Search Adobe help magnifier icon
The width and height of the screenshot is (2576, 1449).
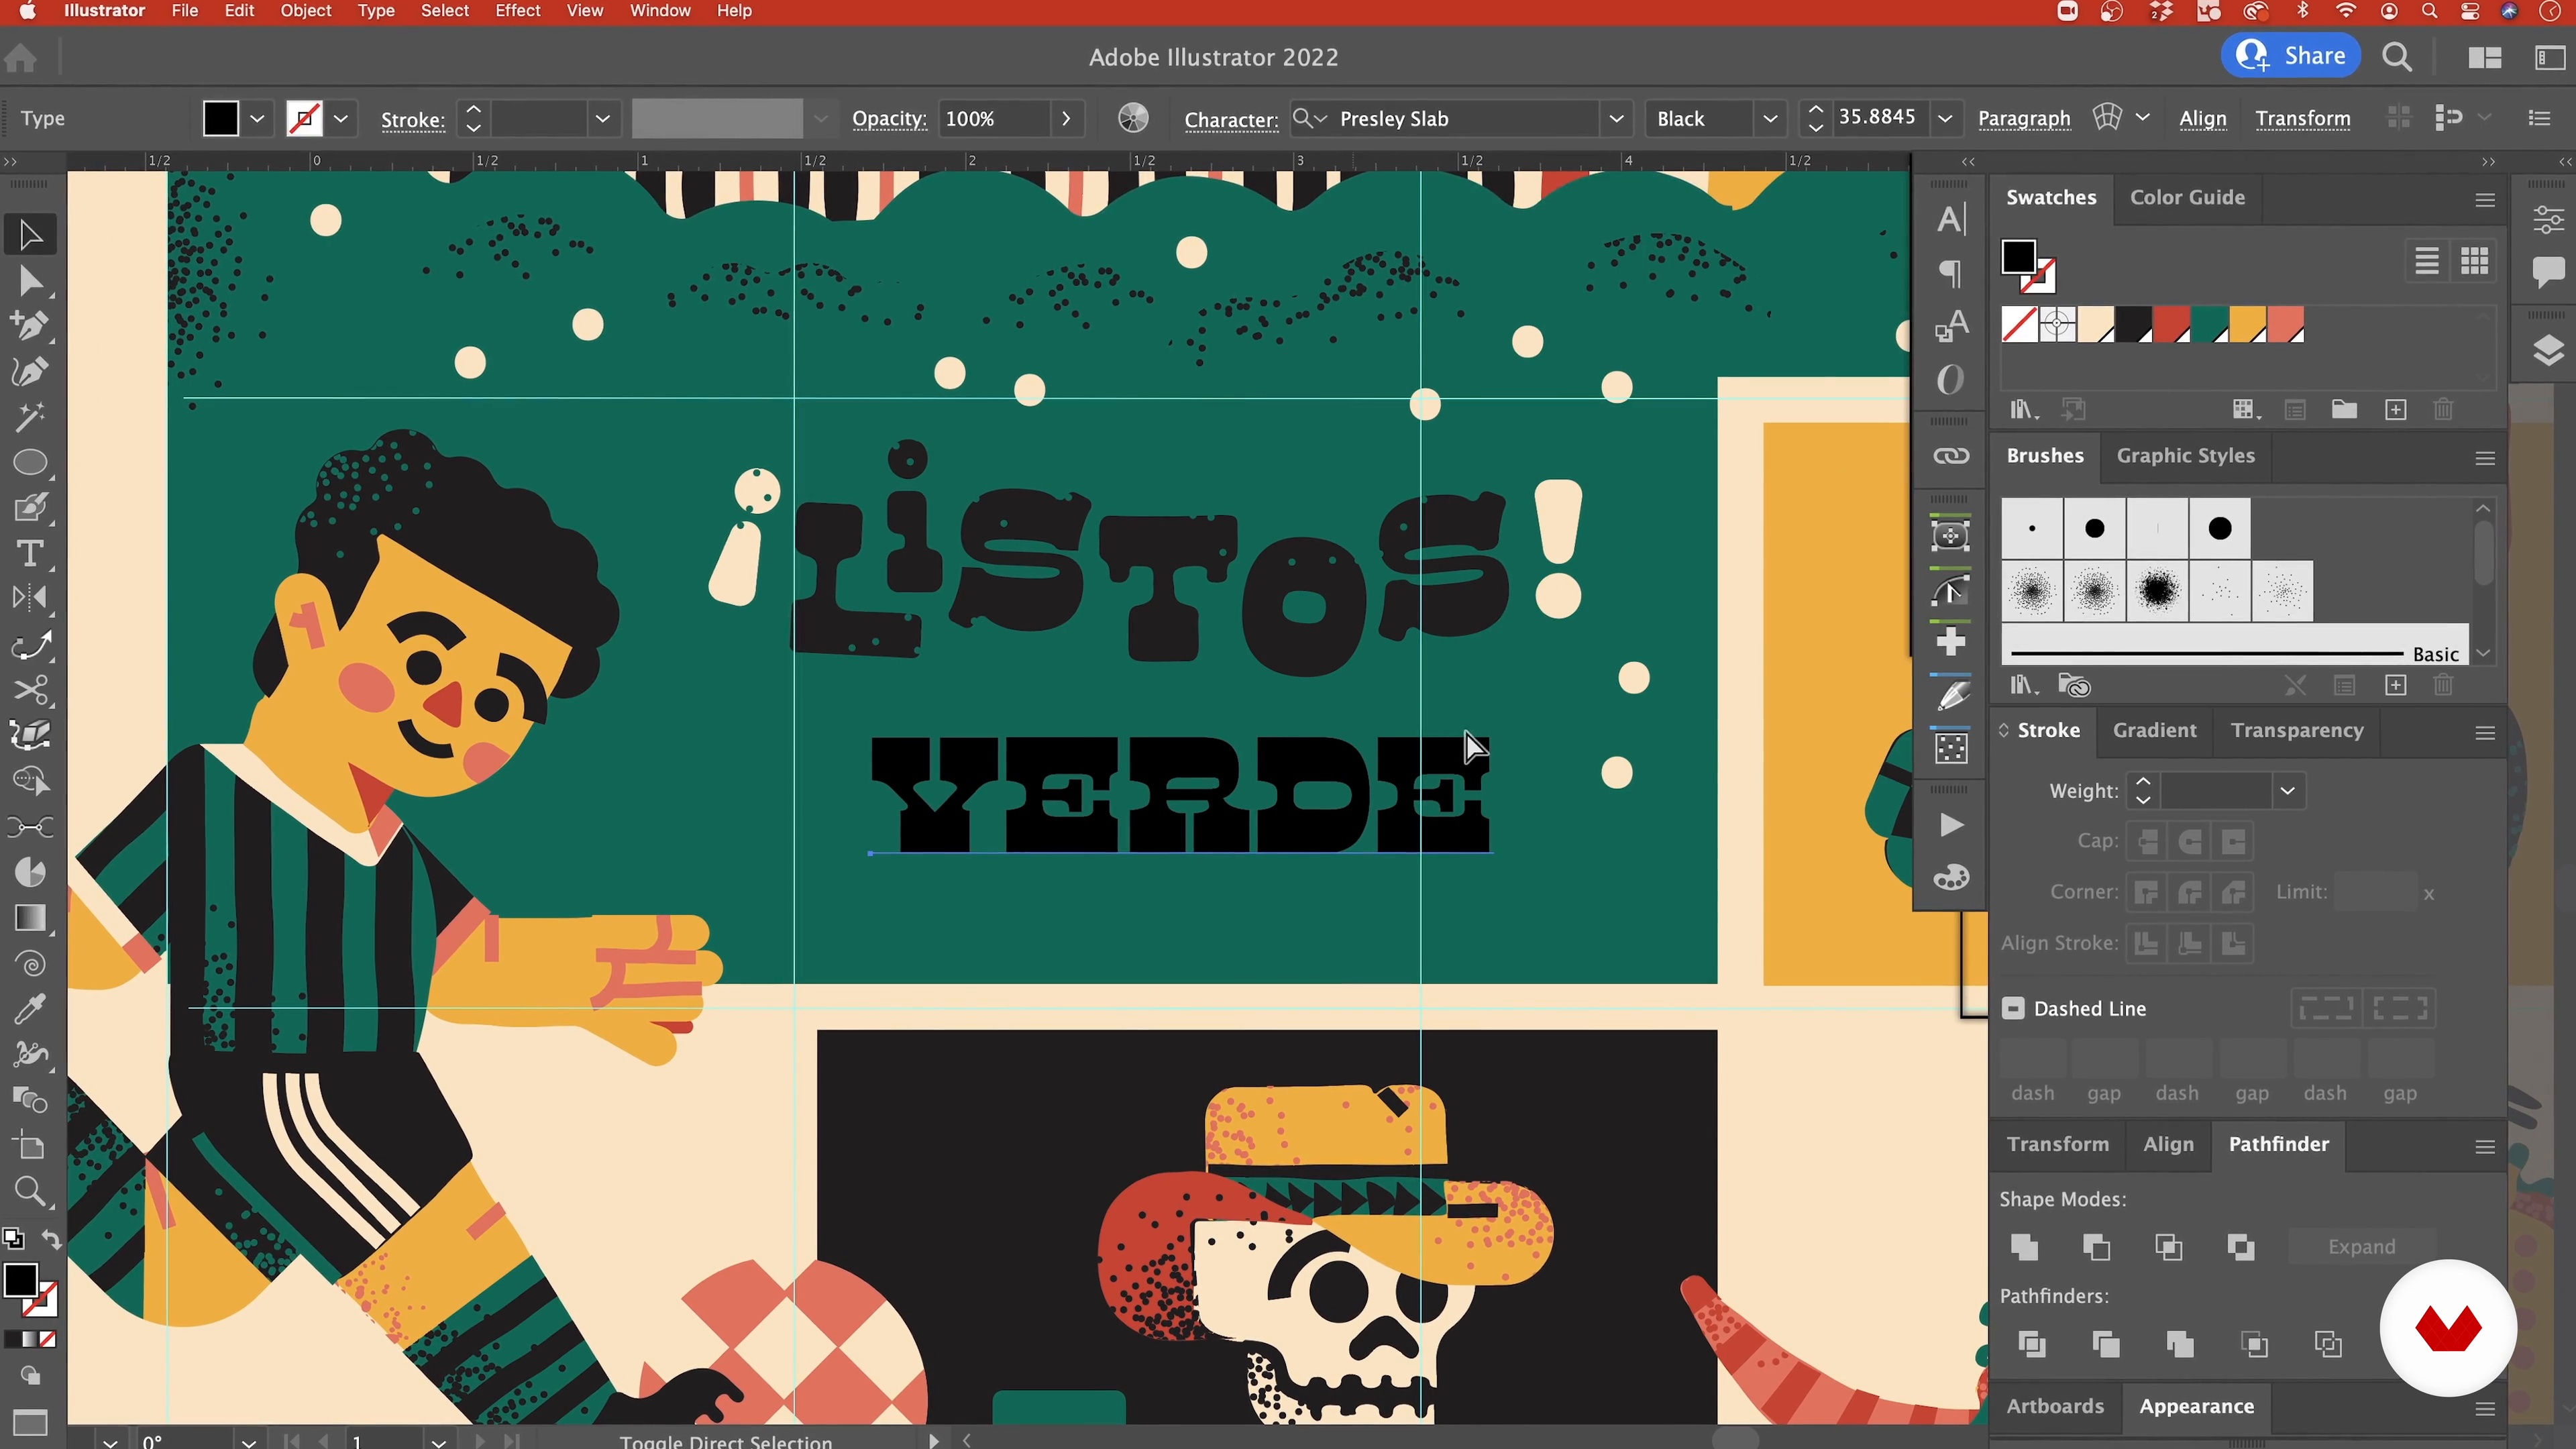point(2397,57)
